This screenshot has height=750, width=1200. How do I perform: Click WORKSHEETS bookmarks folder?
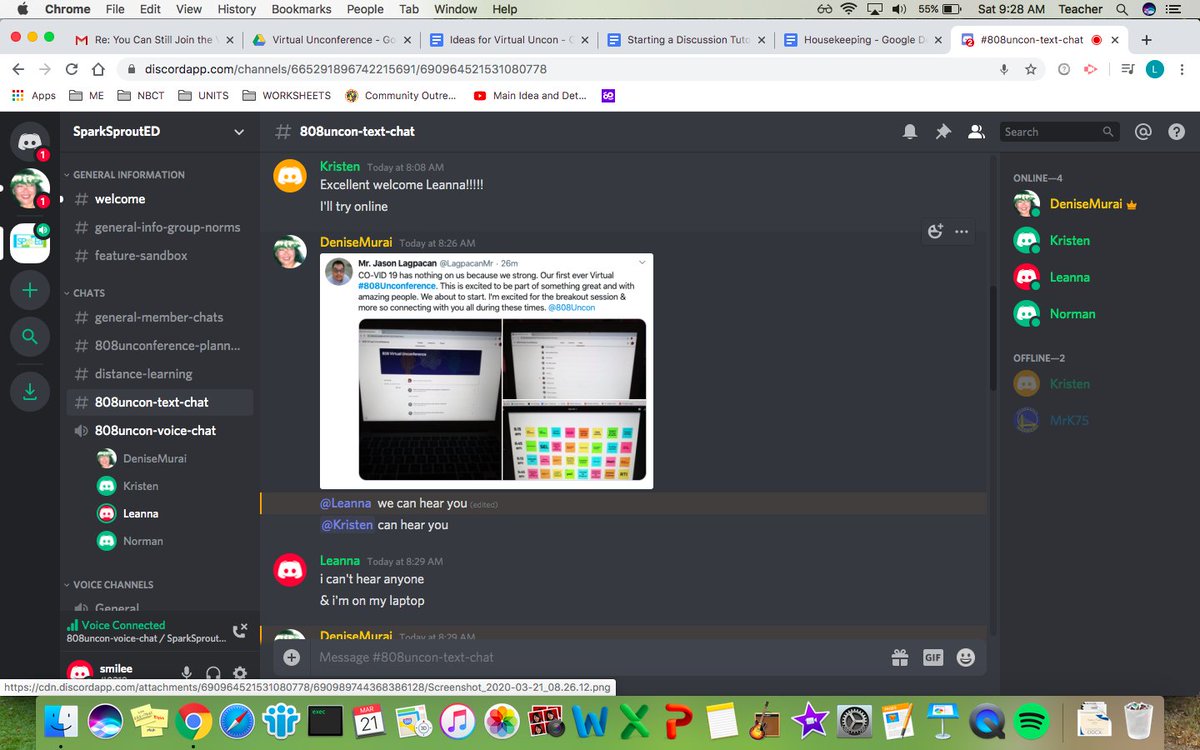tap(286, 96)
